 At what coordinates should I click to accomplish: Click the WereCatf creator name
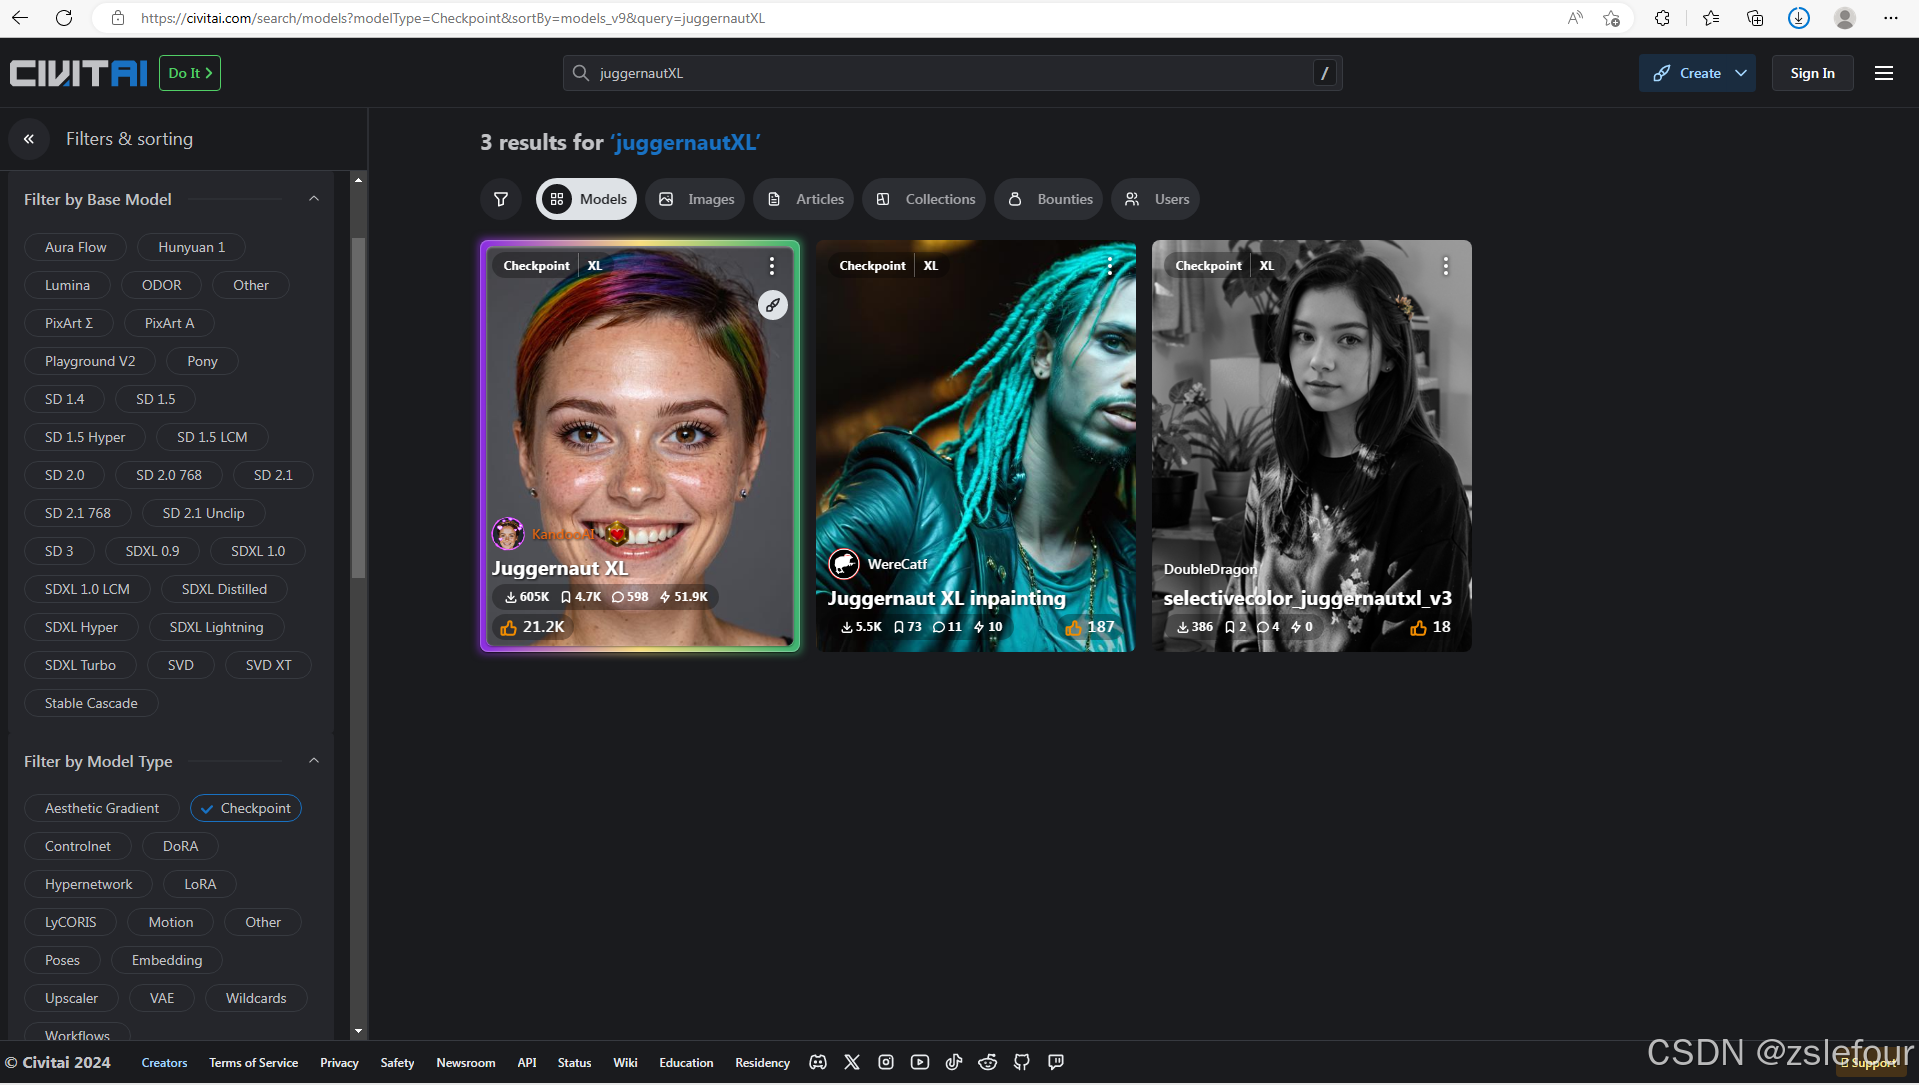click(x=897, y=564)
